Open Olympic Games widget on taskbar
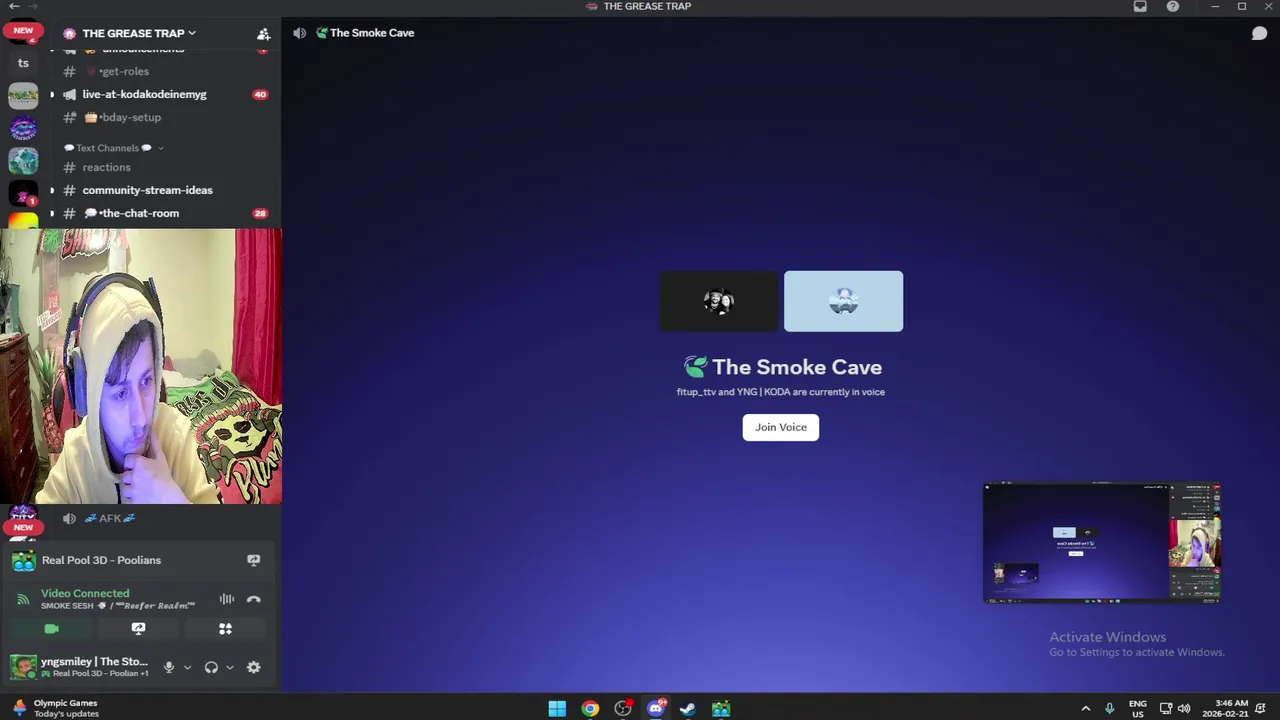 [56, 708]
